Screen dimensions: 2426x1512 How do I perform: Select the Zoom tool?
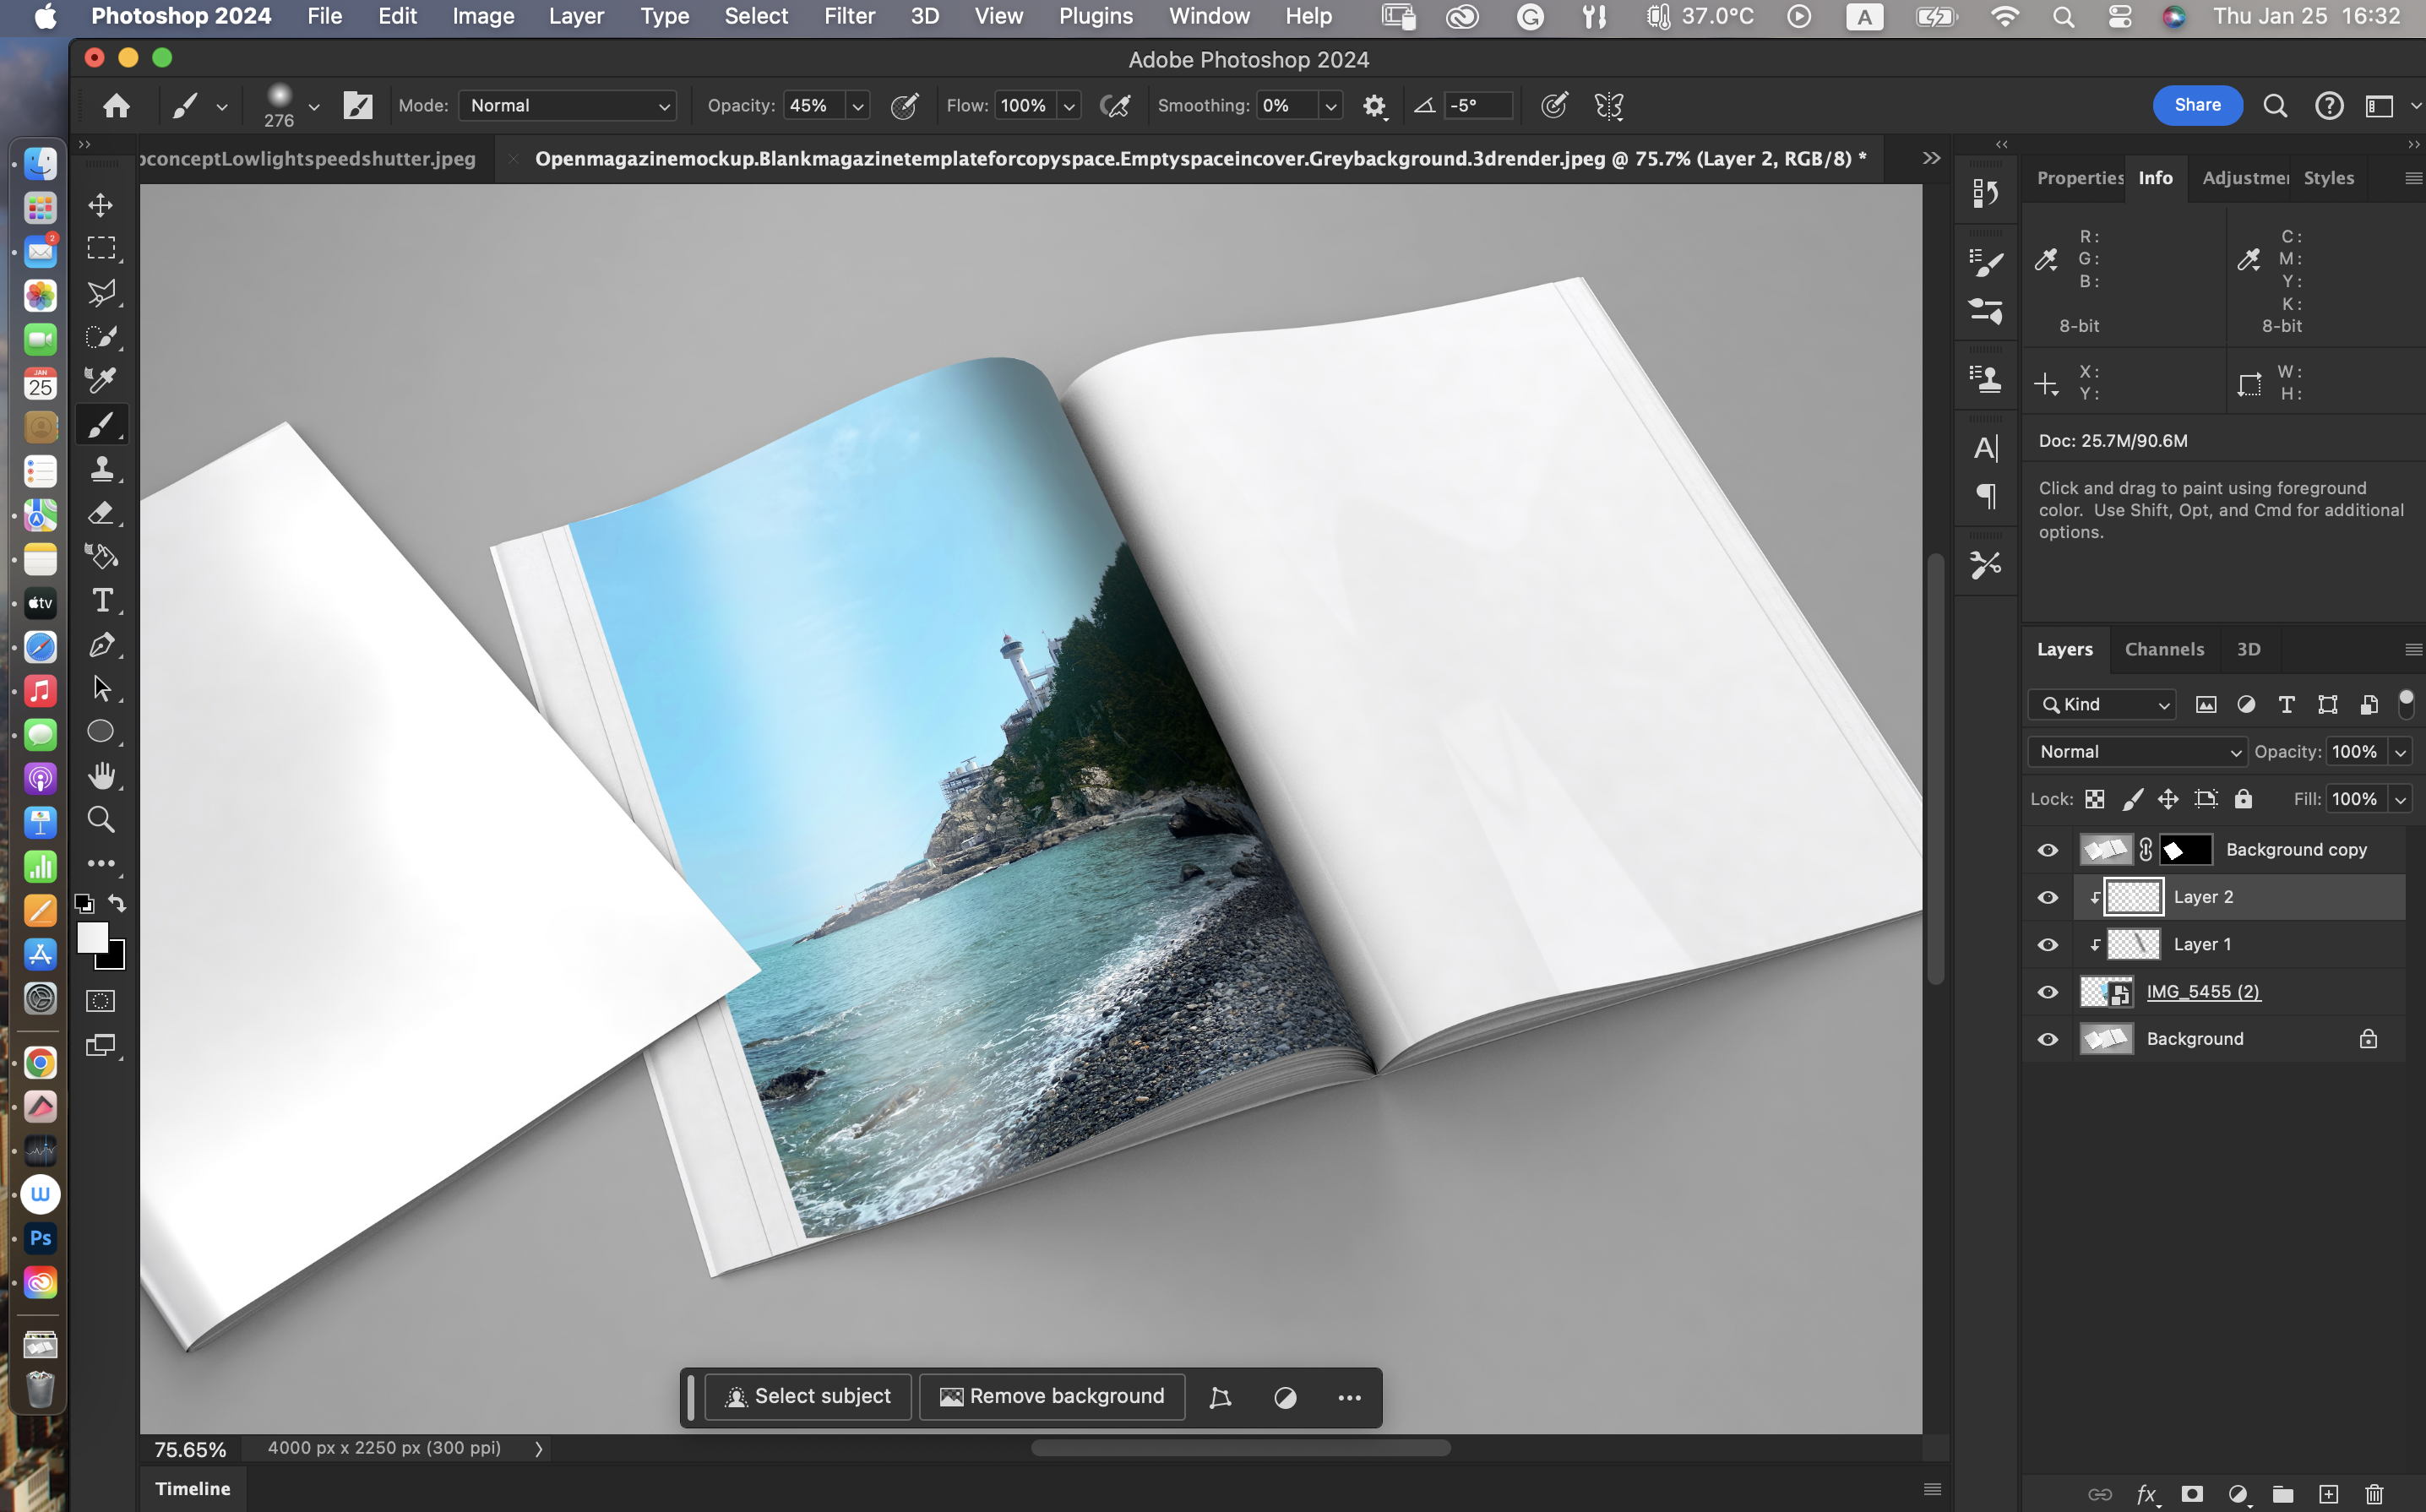pyautogui.click(x=101, y=819)
